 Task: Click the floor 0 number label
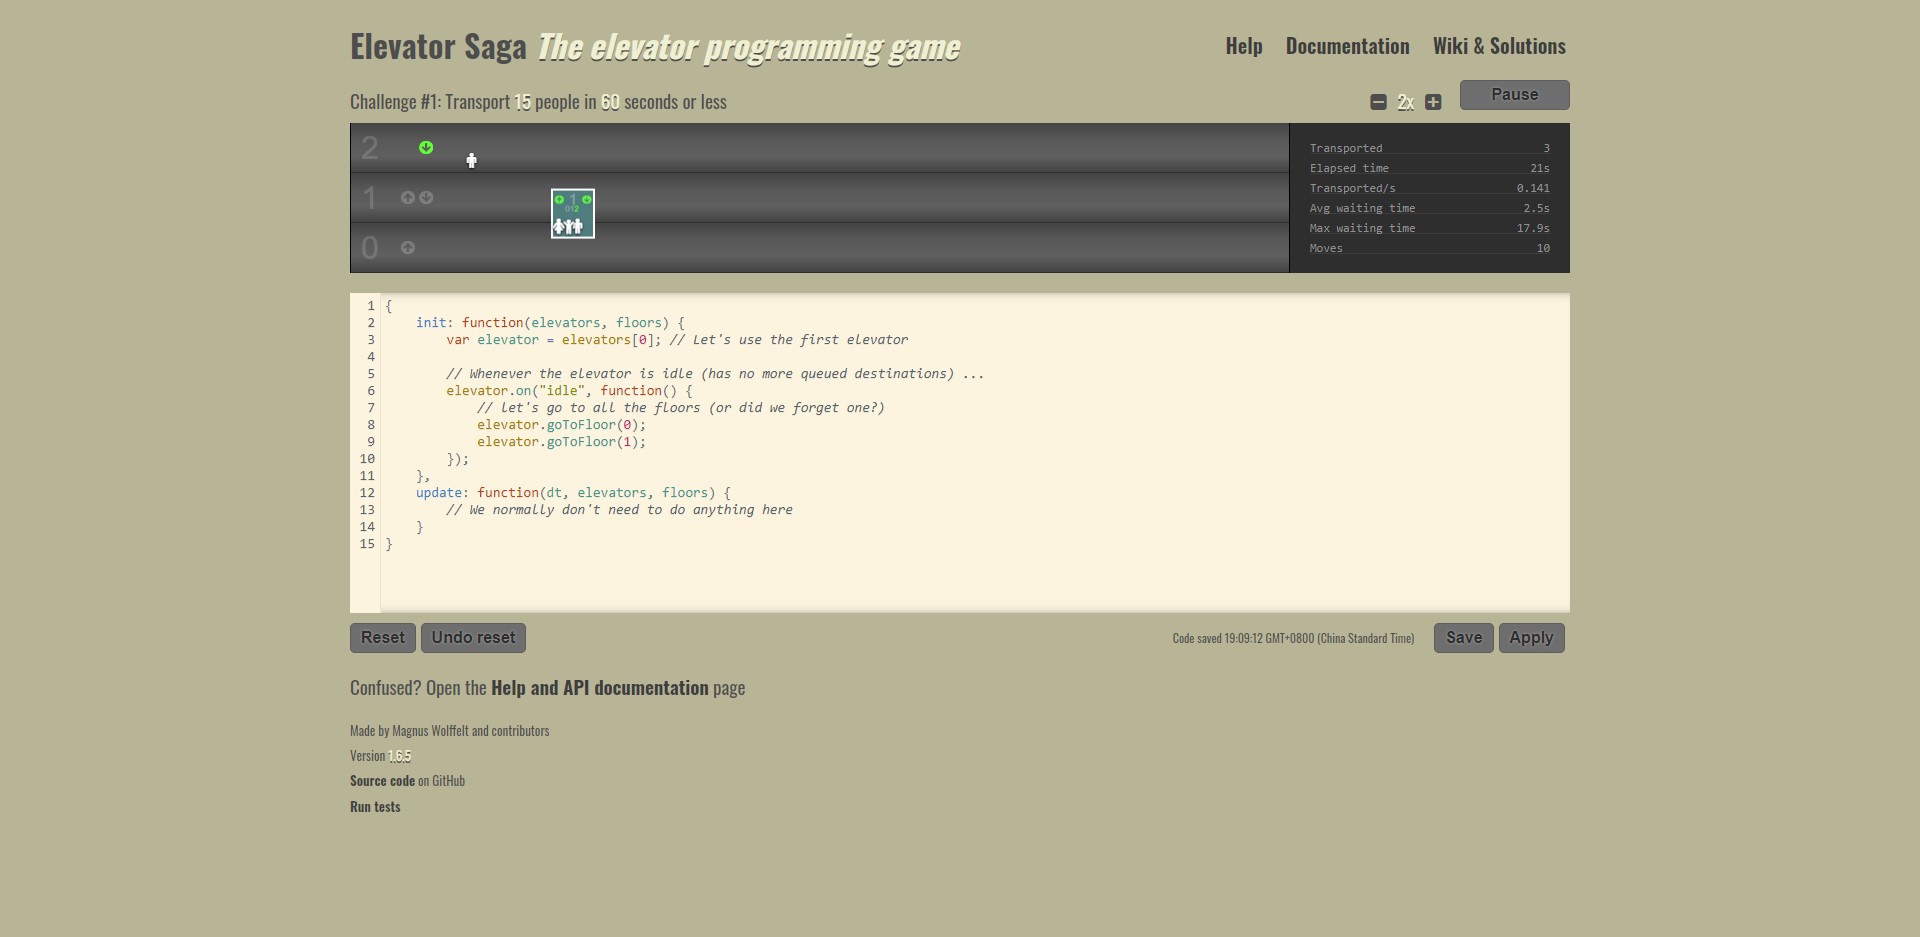(x=370, y=248)
